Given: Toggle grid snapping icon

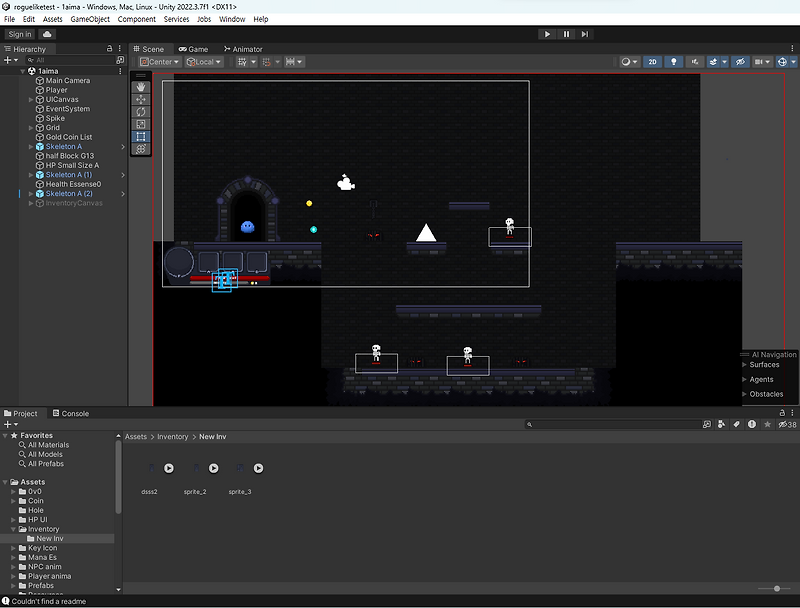Looking at the screenshot, I should (x=266, y=62).
